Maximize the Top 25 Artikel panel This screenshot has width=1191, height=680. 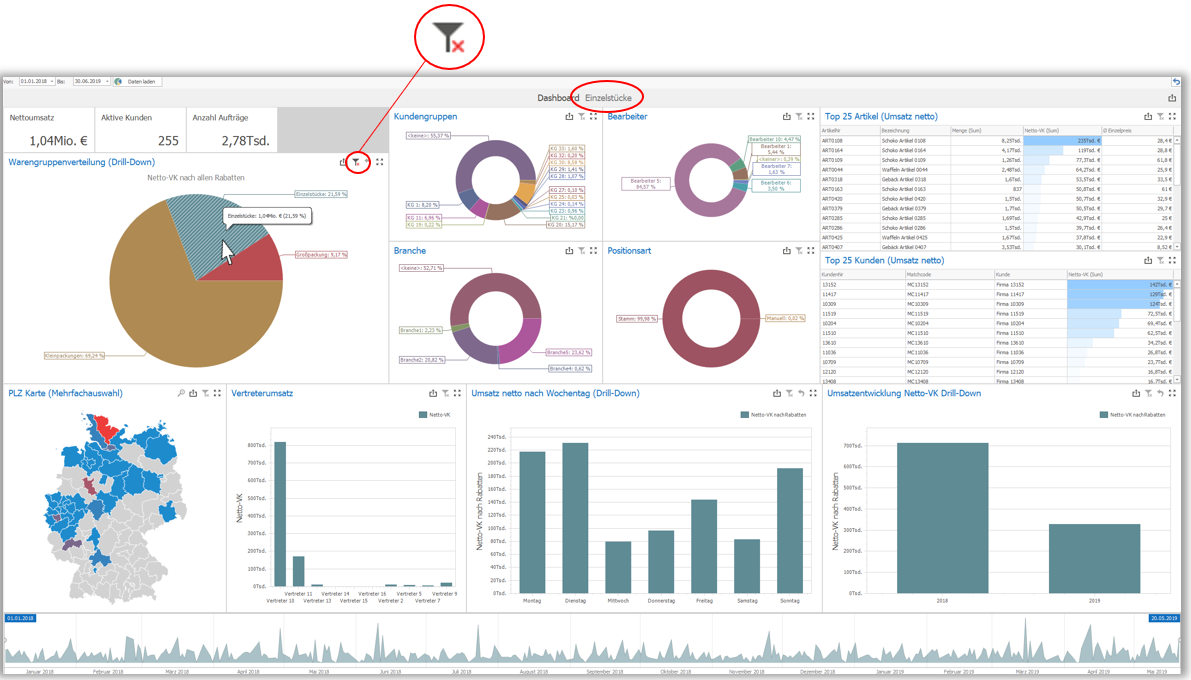coord(1172,116)
